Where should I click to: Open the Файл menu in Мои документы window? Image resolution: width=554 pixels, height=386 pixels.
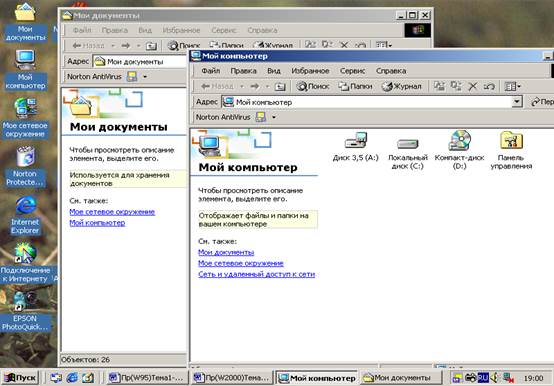(82, 30)
